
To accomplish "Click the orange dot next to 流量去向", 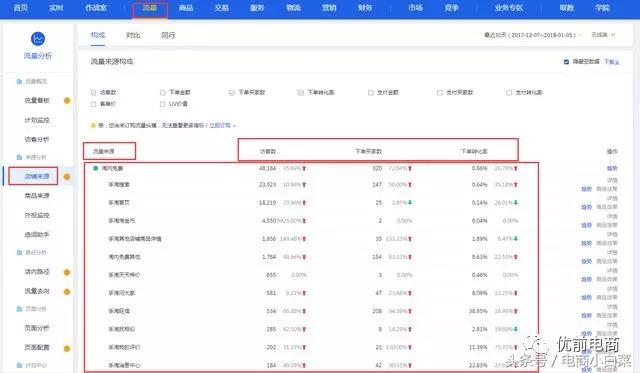I will [x=67, y=292].
